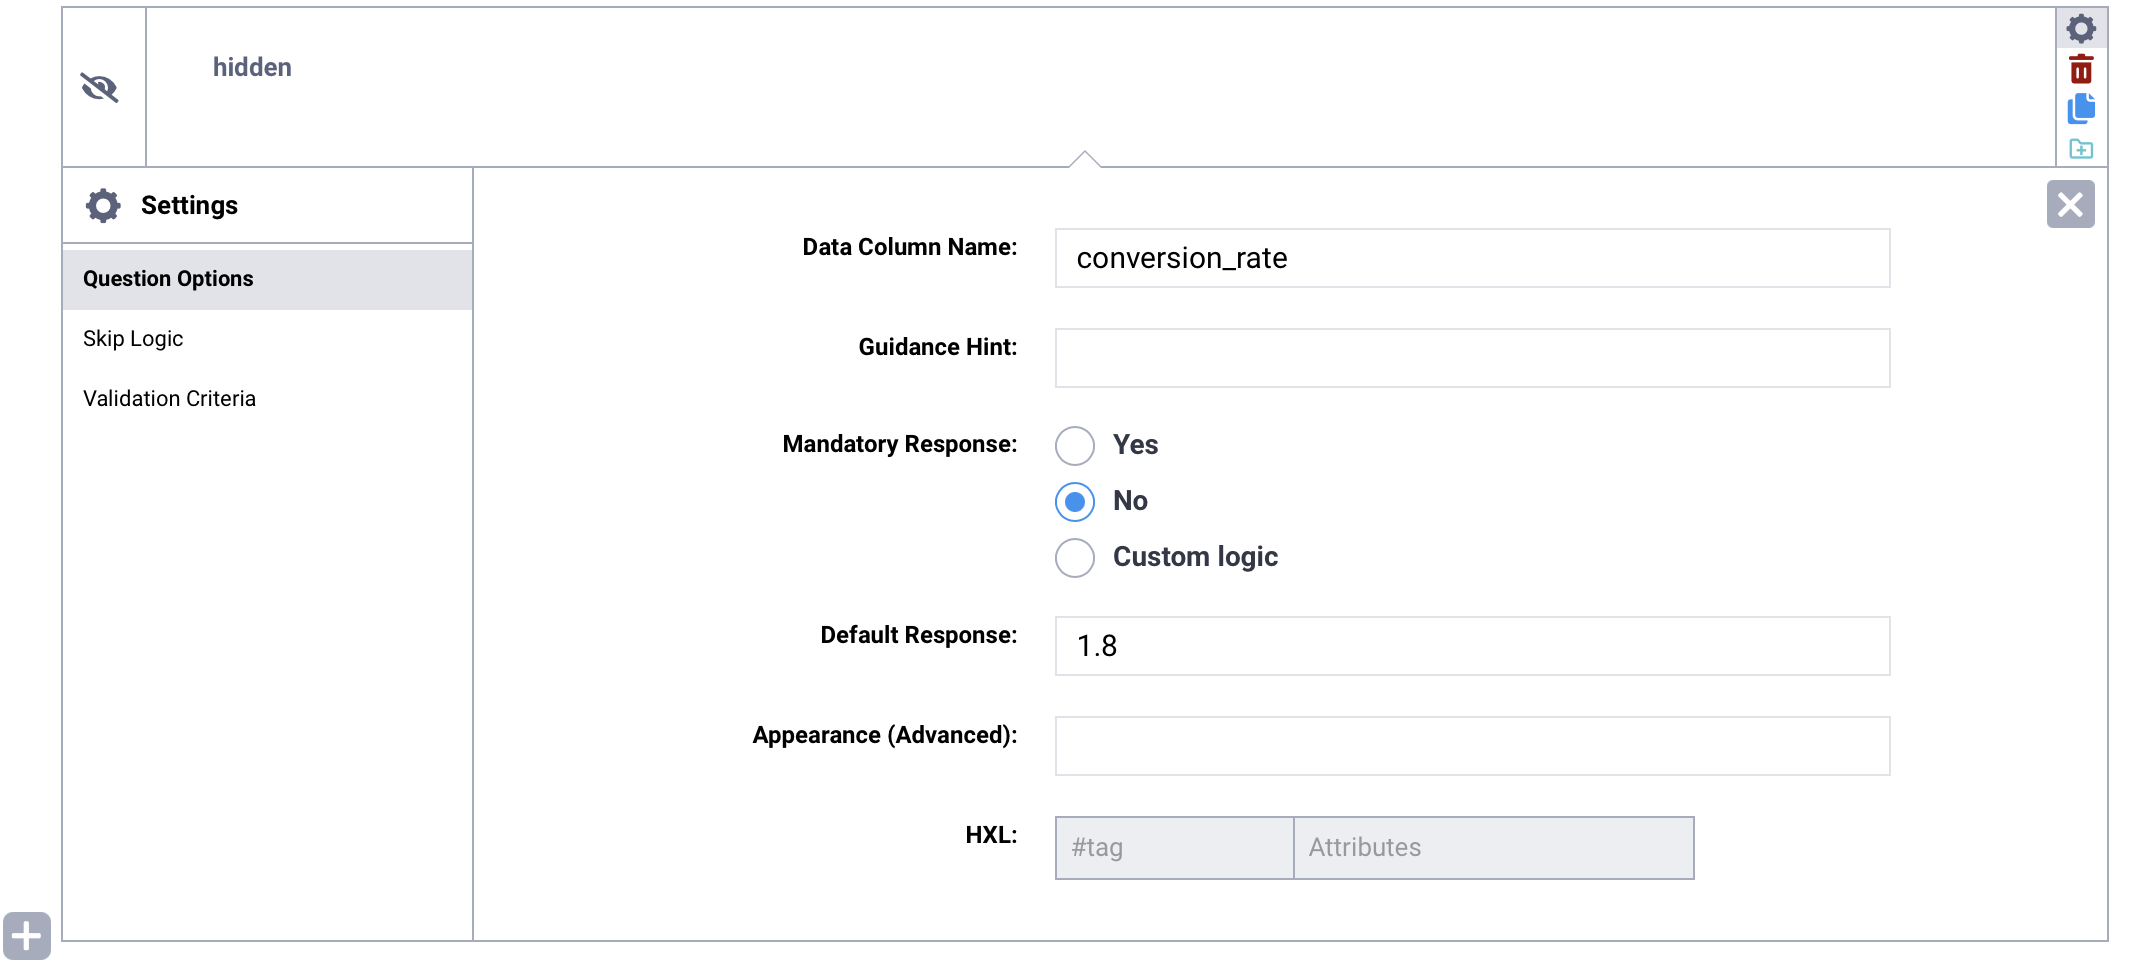Select No for Mandatory Response
2132x978 pixels.
1074,502
